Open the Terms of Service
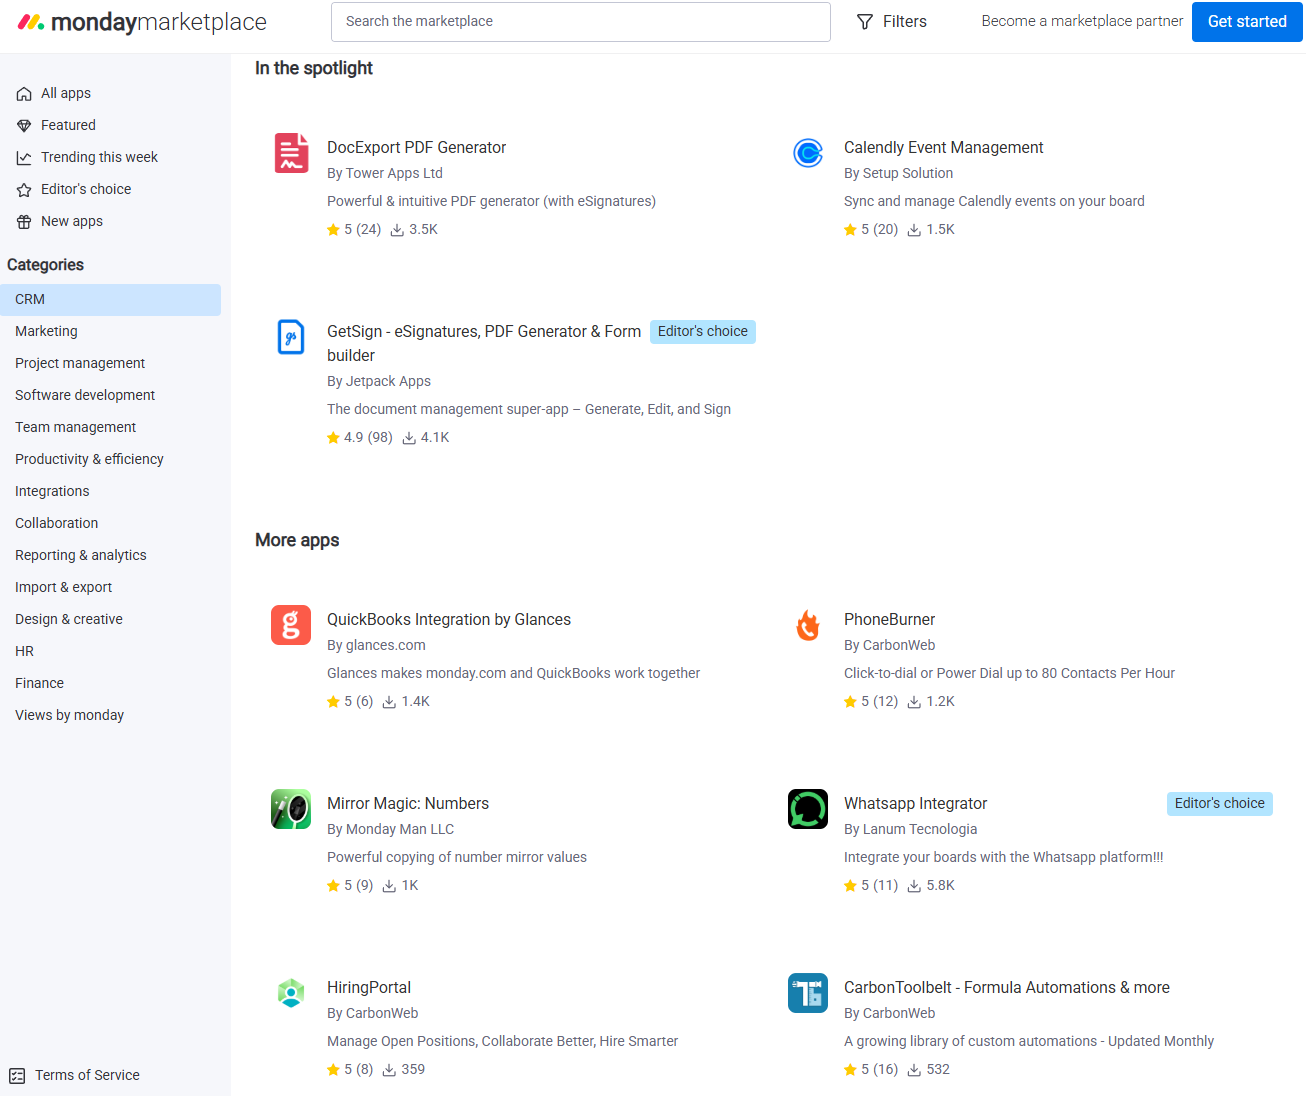The height and width of the screenshot is (1096, 1306). click(87, 1074)
